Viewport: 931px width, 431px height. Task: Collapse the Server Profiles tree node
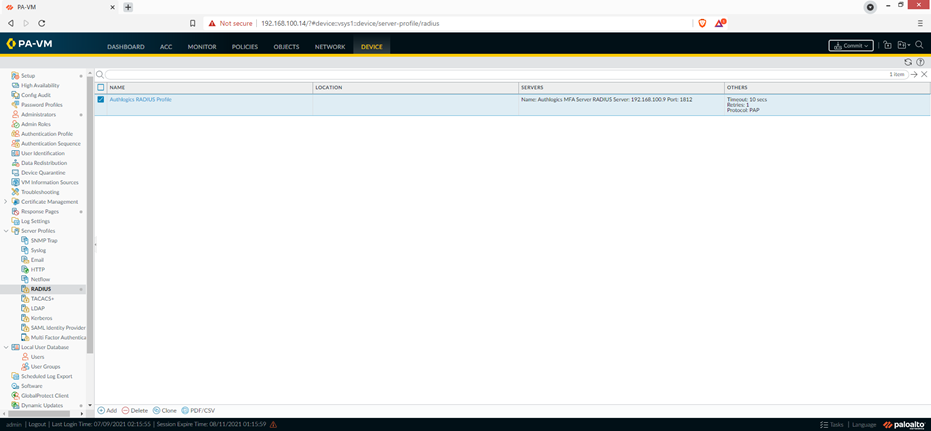[x=6, y=230]
